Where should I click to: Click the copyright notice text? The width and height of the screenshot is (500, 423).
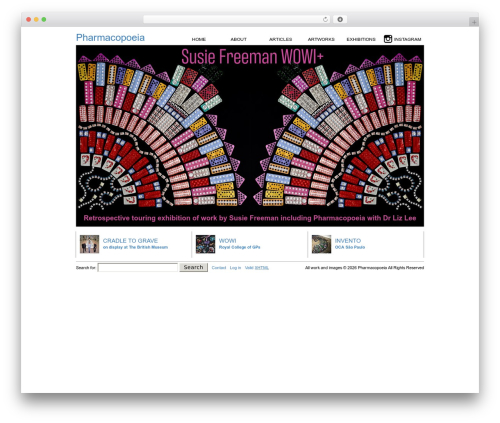click(x=364, y=268)
